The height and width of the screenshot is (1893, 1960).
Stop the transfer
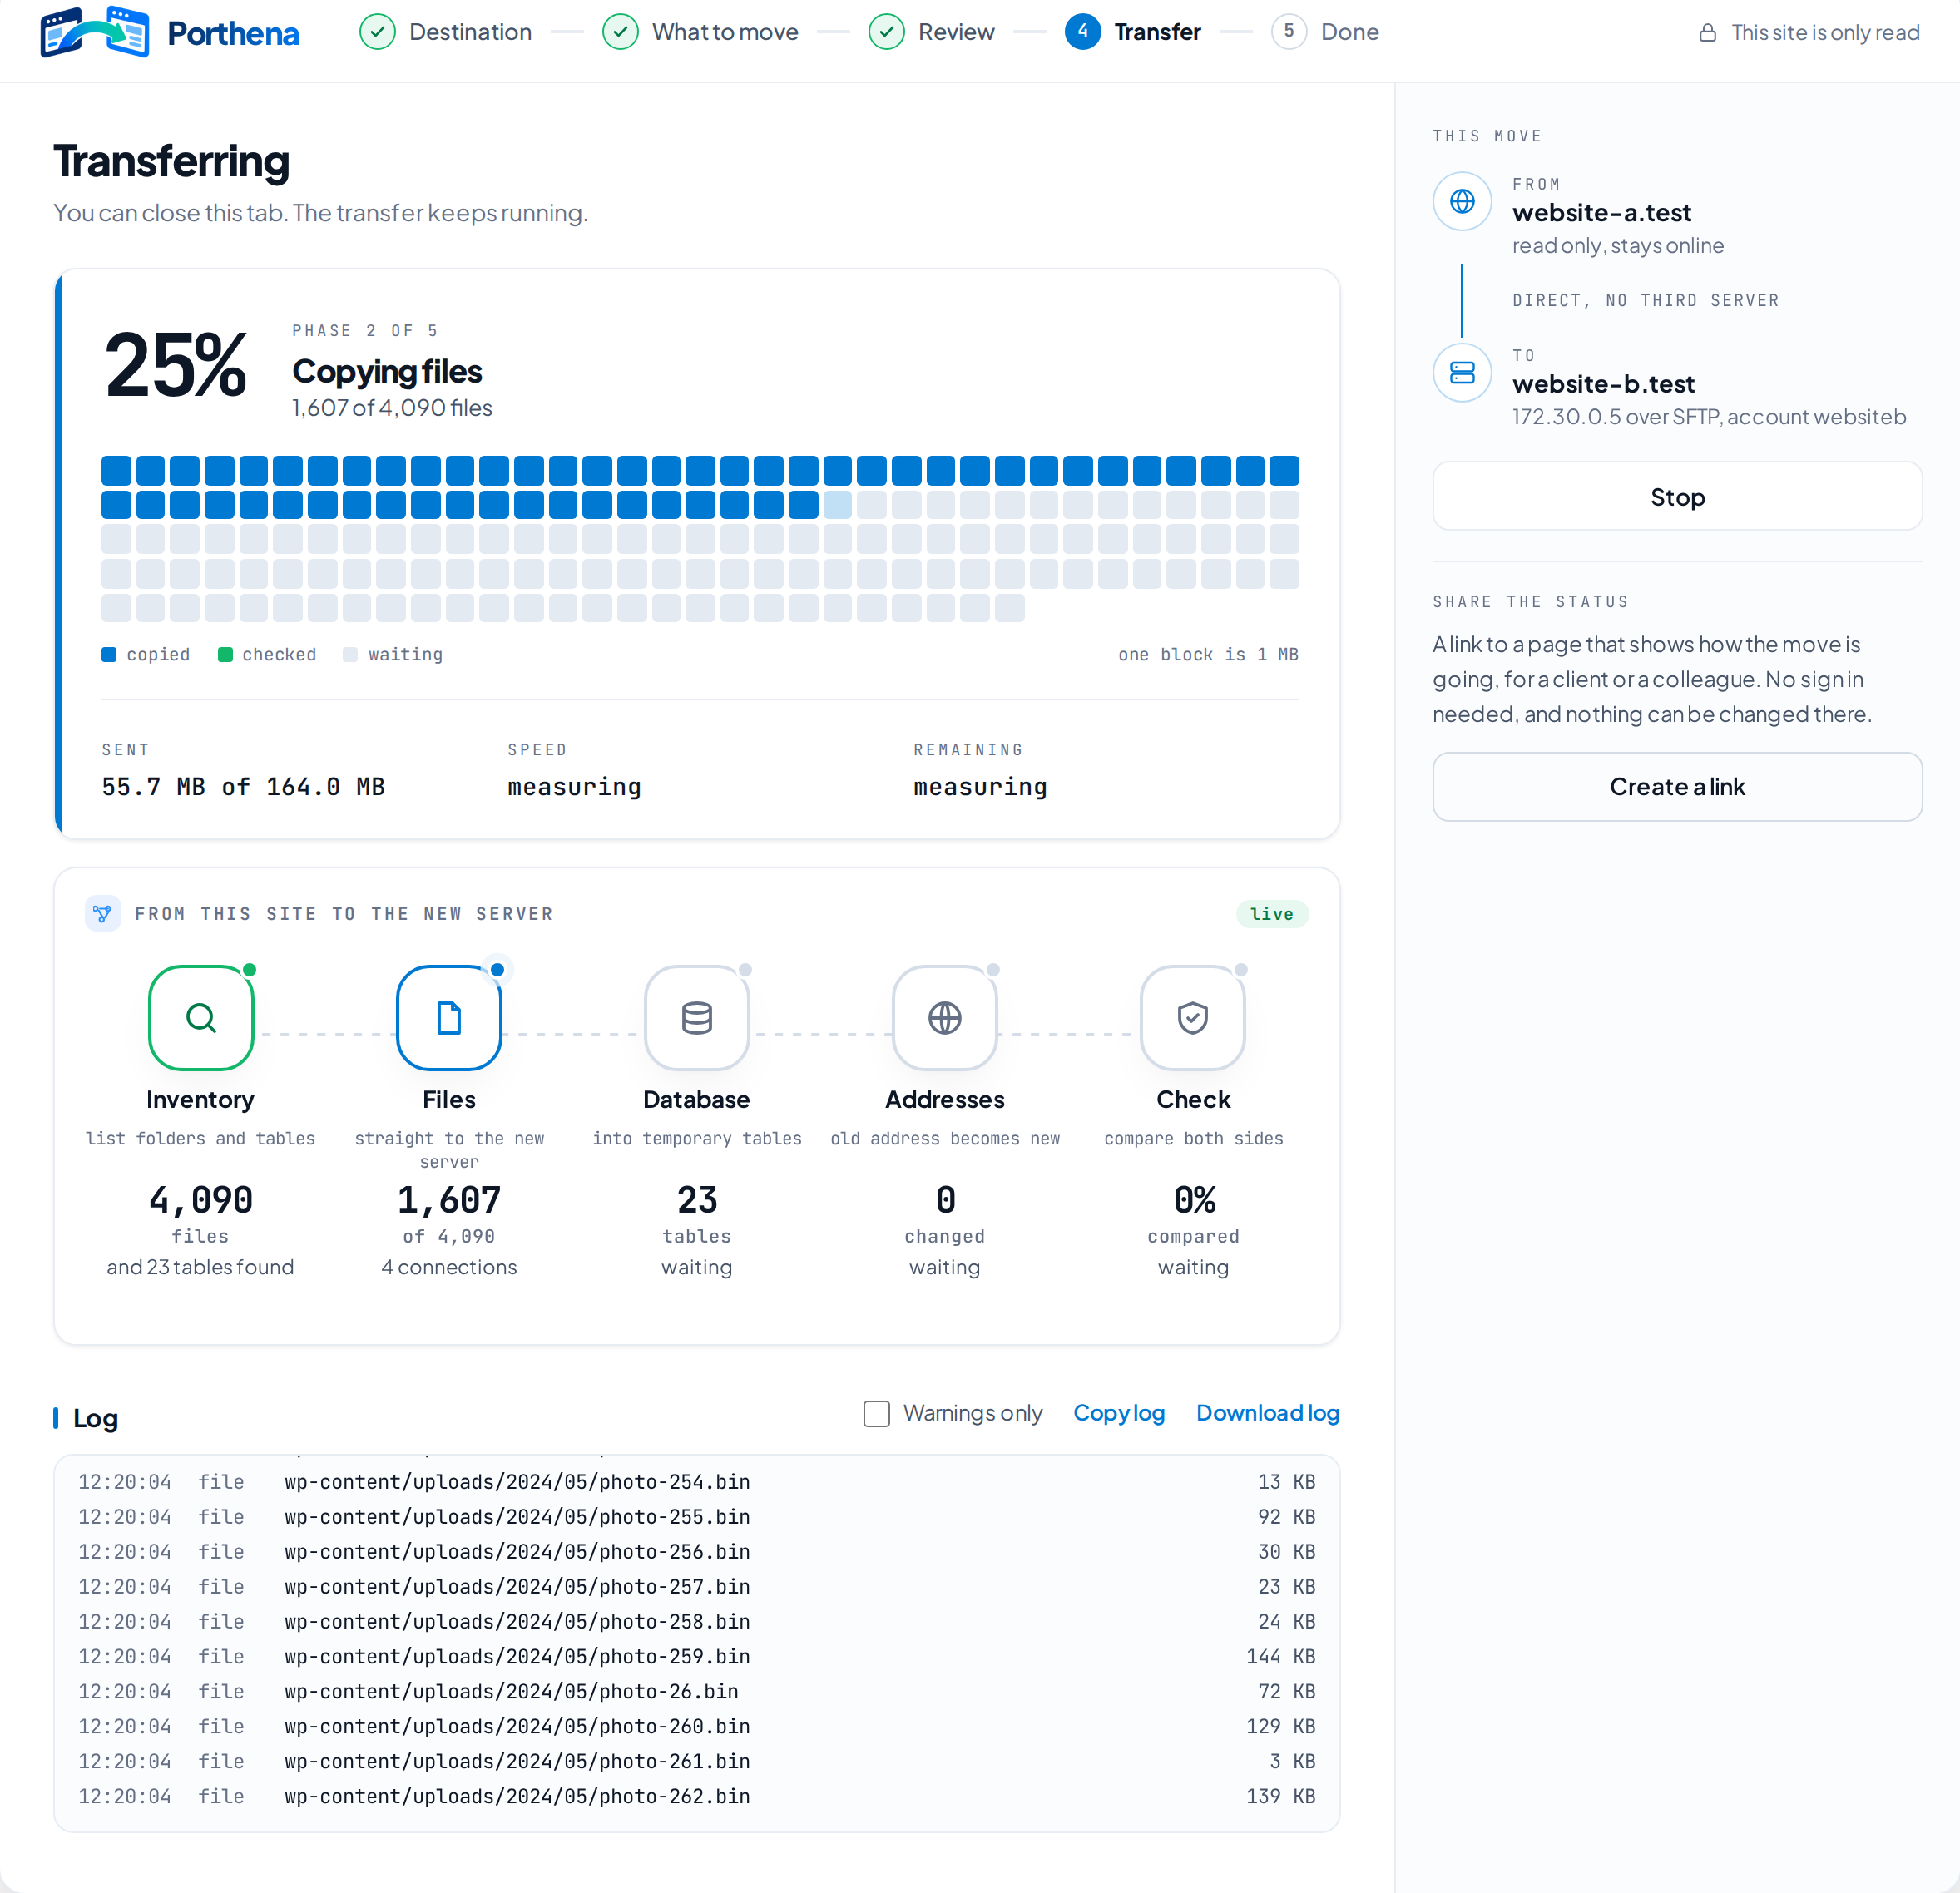1677,496
